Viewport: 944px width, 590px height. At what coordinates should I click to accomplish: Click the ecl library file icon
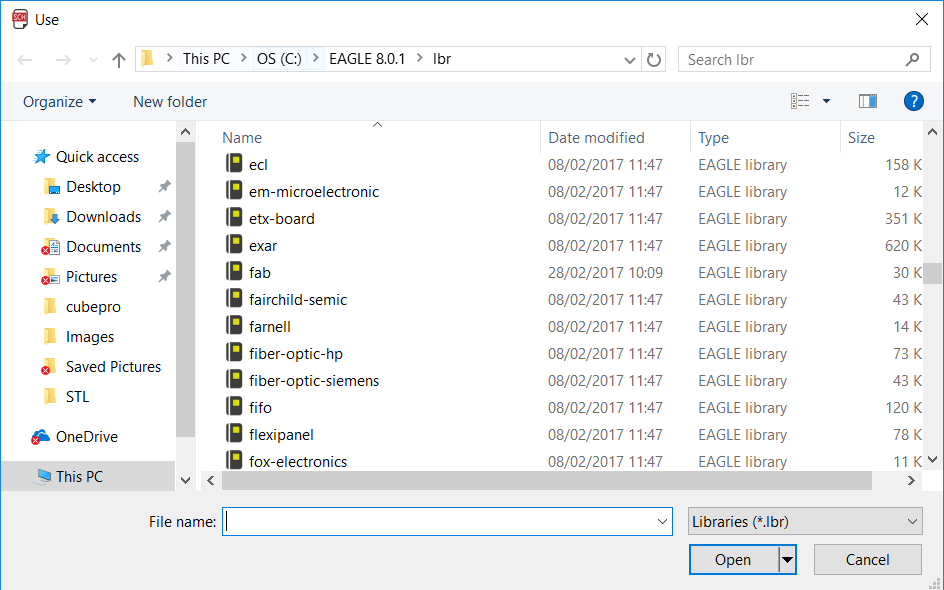(234, 163)
